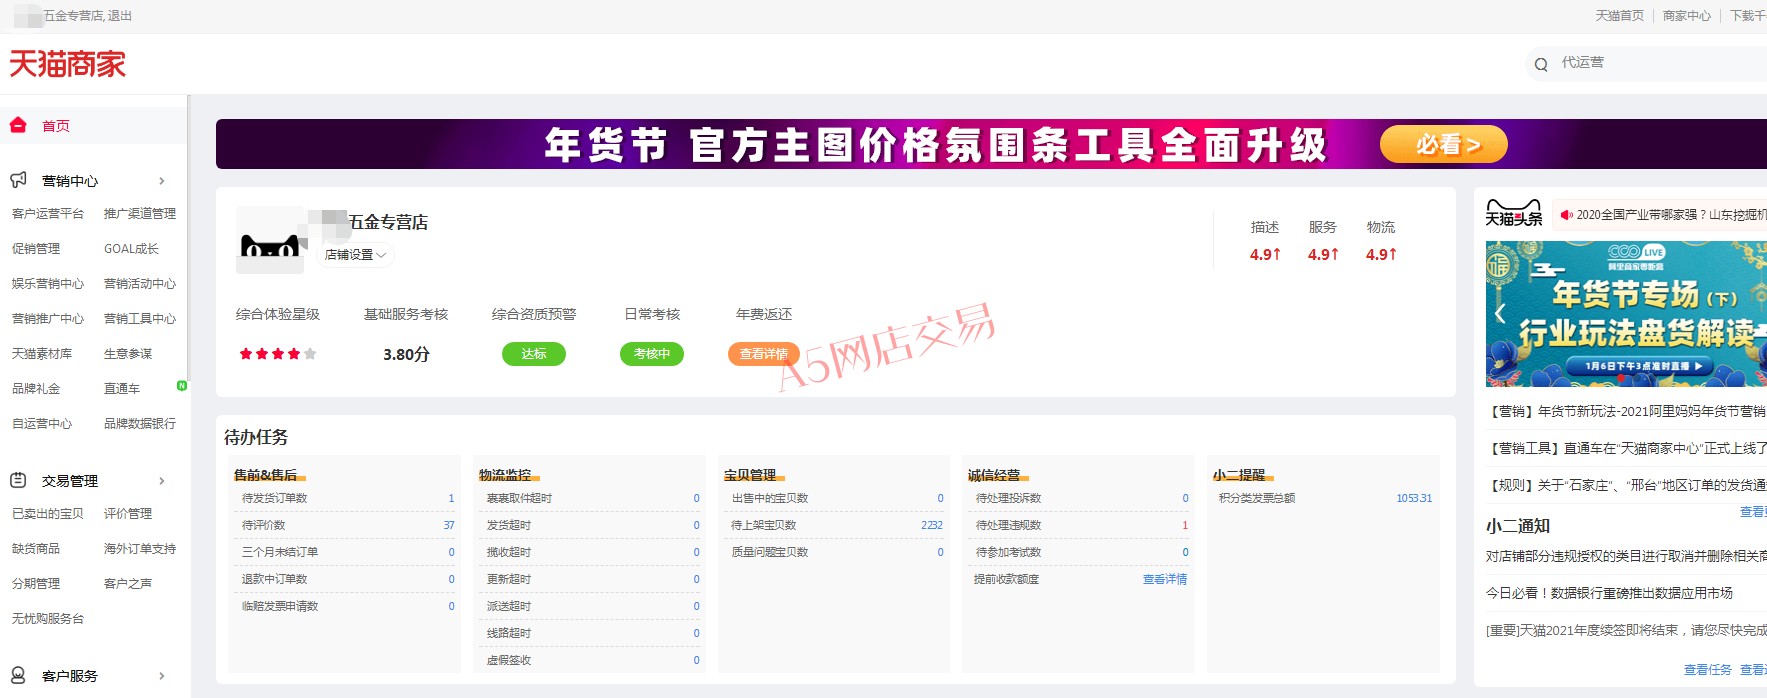The height and width of the screenshot is (698, 1767).
Task: Click the orange 查看详情 button
Action: click(764, 354)
